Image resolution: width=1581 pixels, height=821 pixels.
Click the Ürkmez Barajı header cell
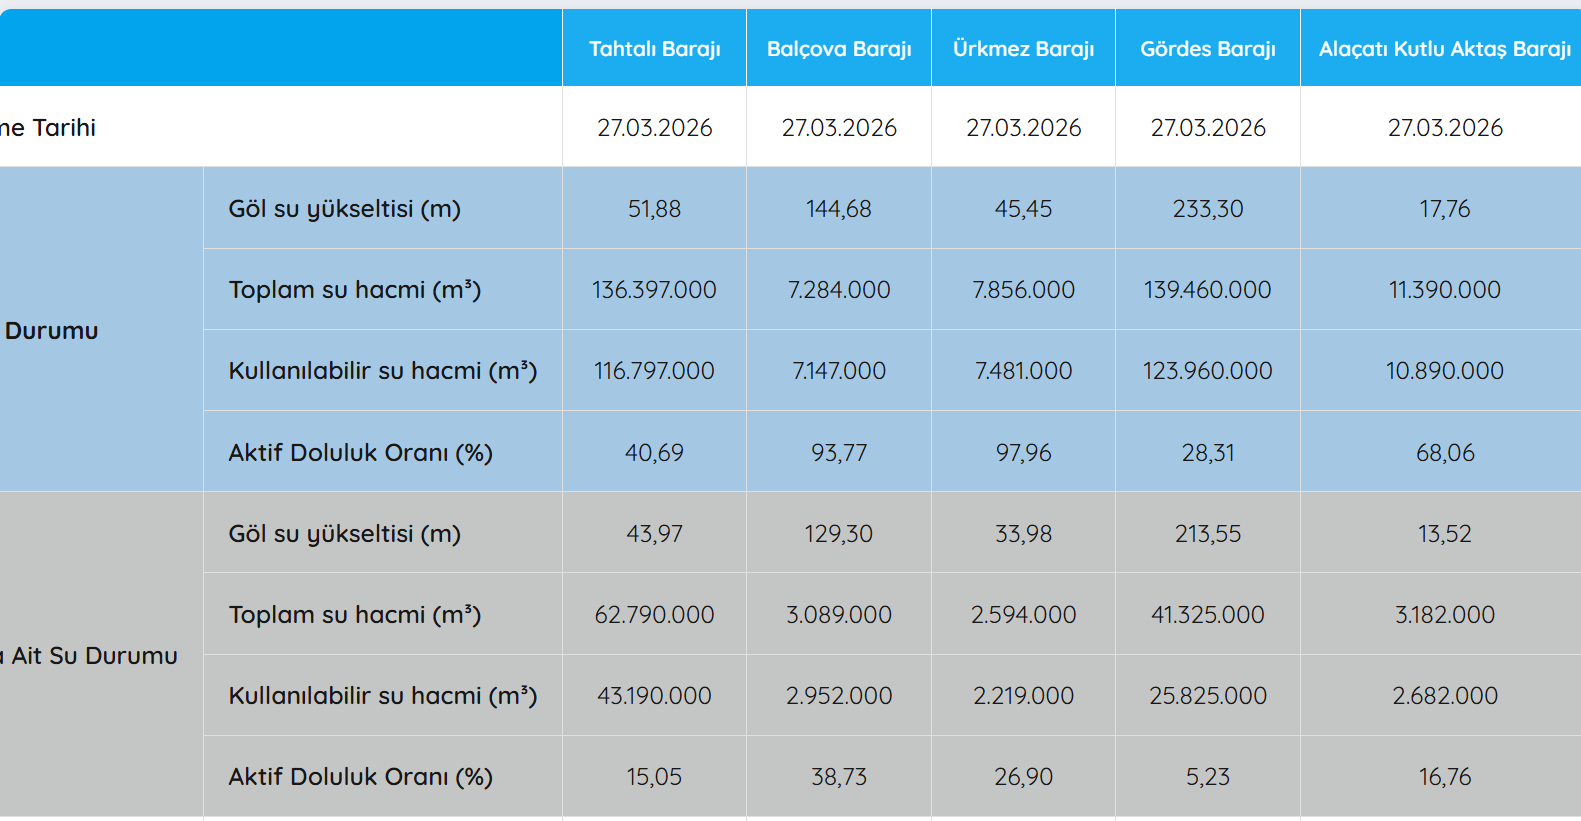[1023, 49]
